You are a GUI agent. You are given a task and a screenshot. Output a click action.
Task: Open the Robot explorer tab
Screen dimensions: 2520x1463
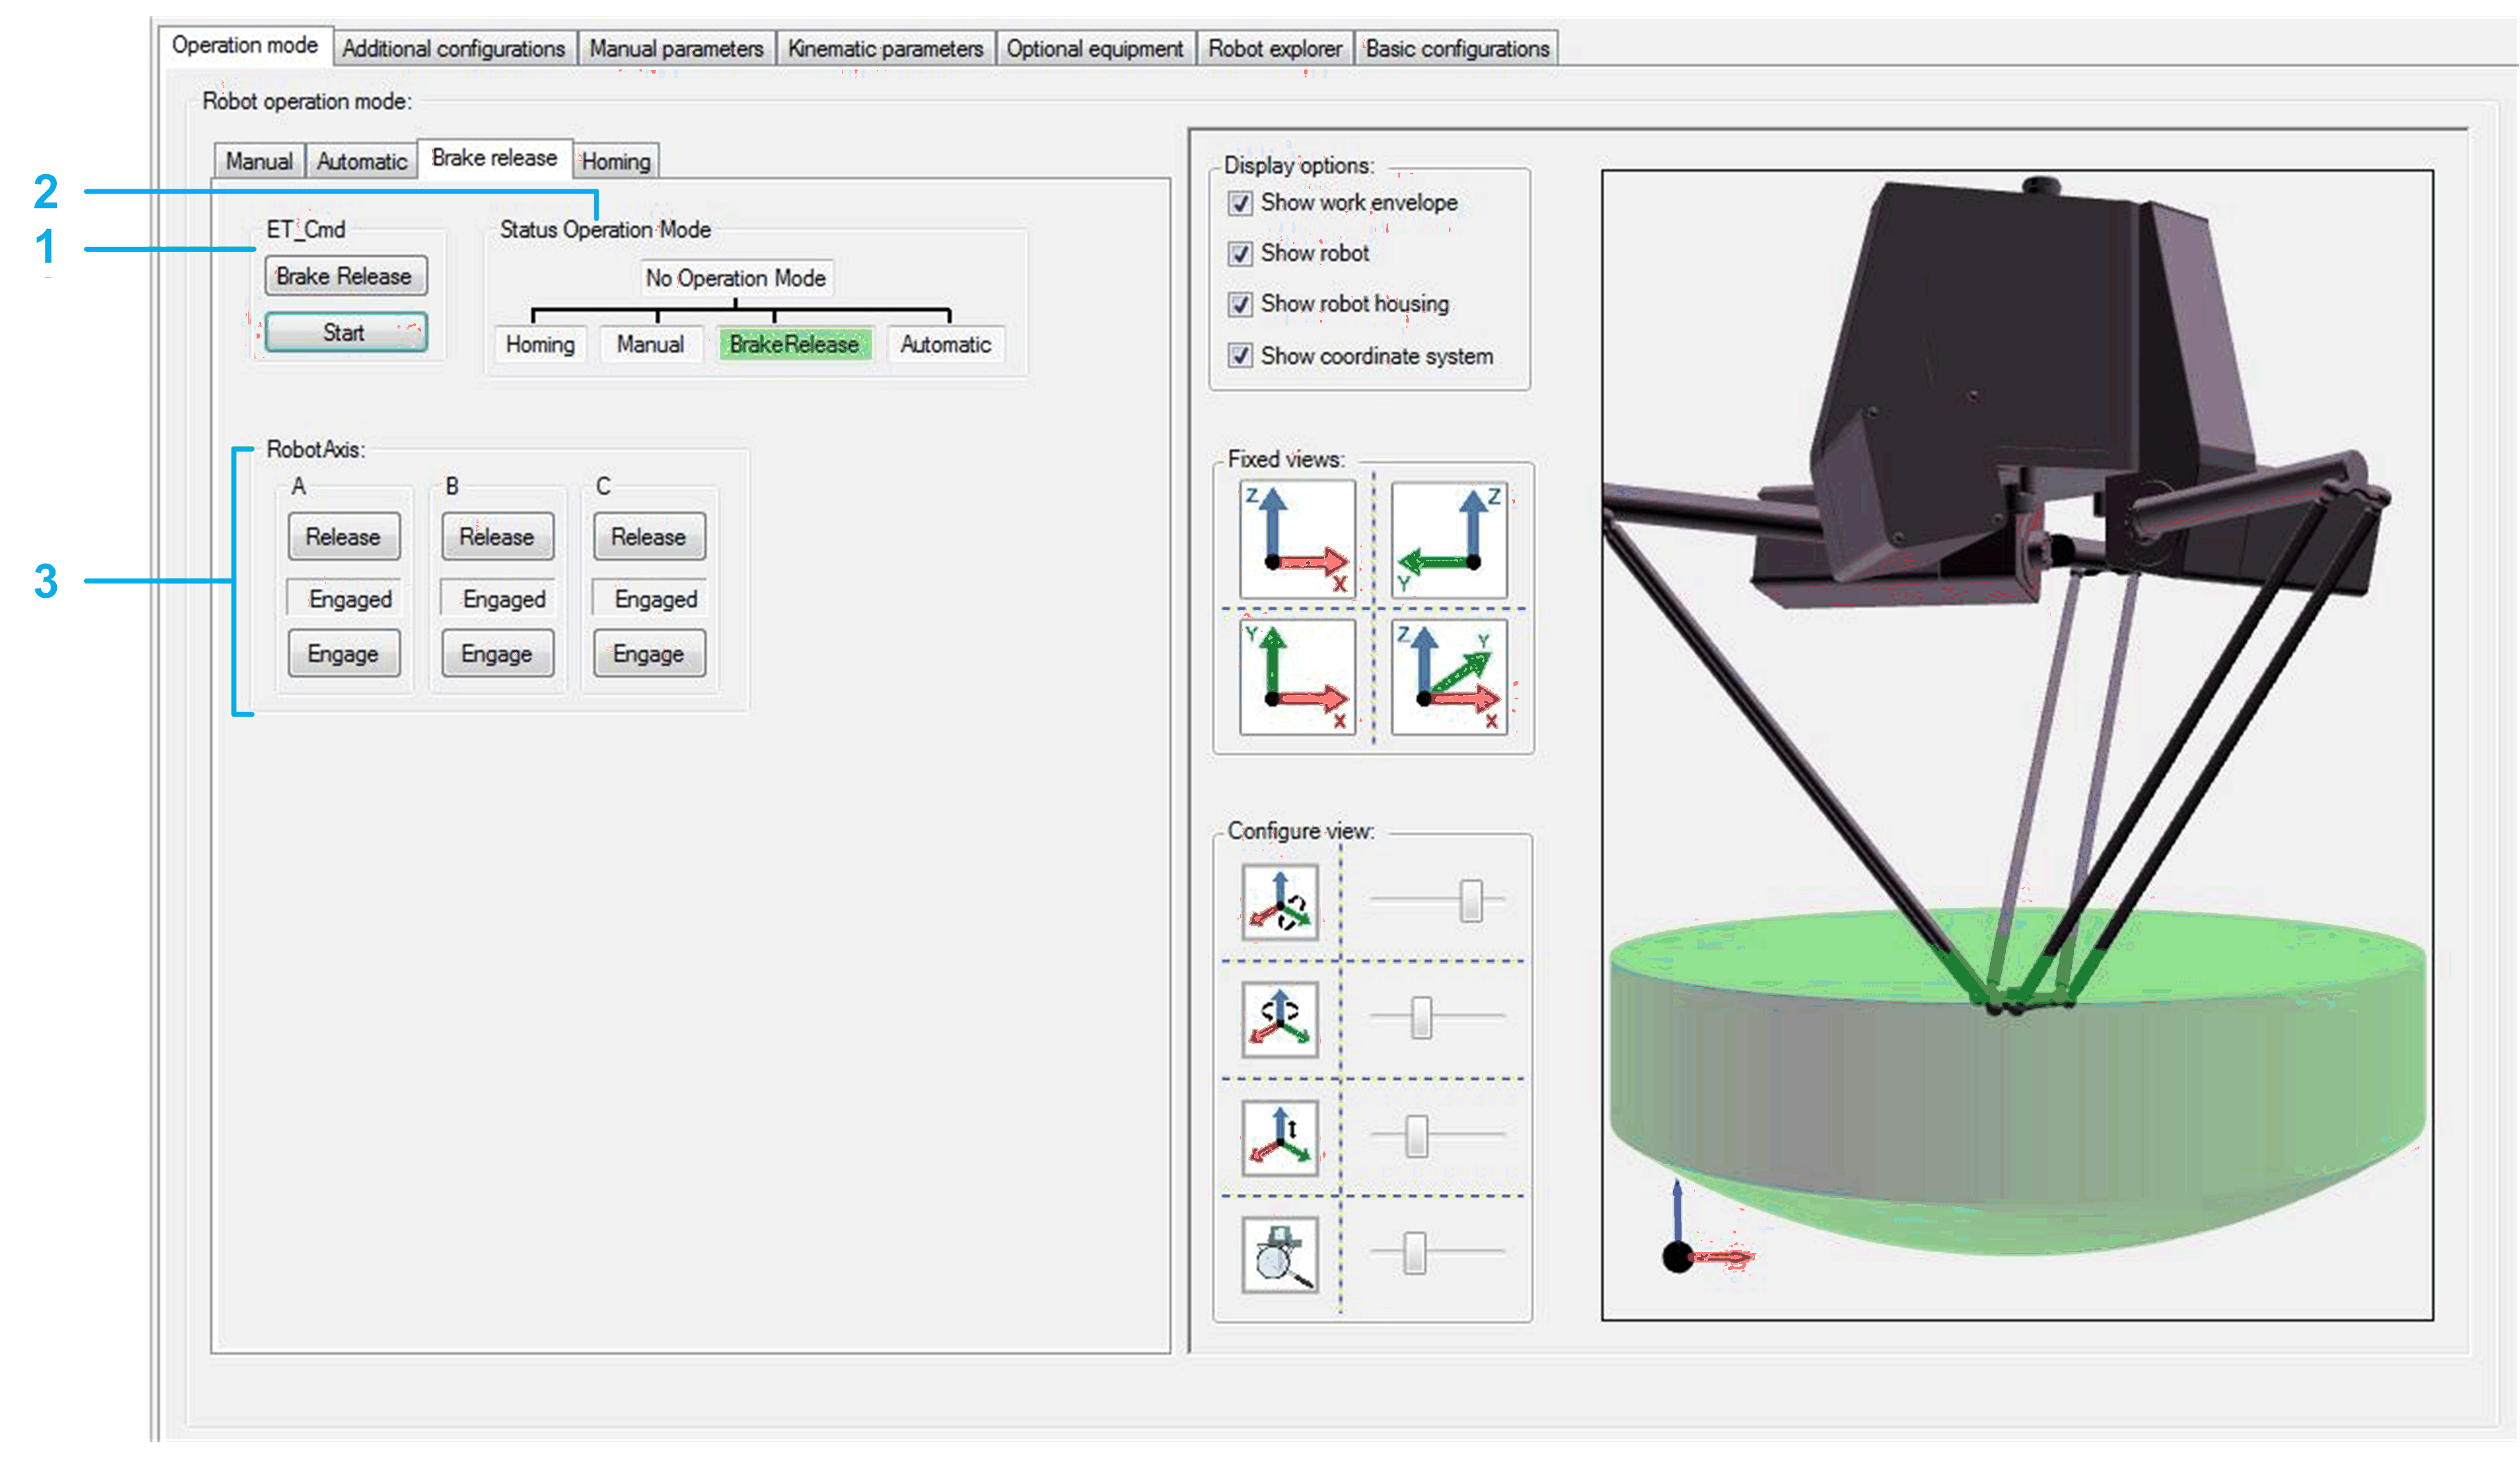1274,48
